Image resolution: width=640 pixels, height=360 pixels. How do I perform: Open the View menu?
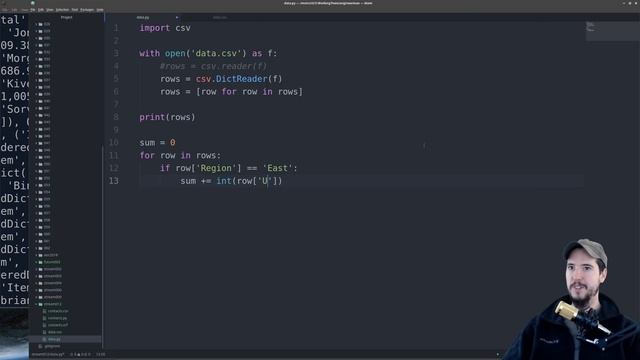50,10
